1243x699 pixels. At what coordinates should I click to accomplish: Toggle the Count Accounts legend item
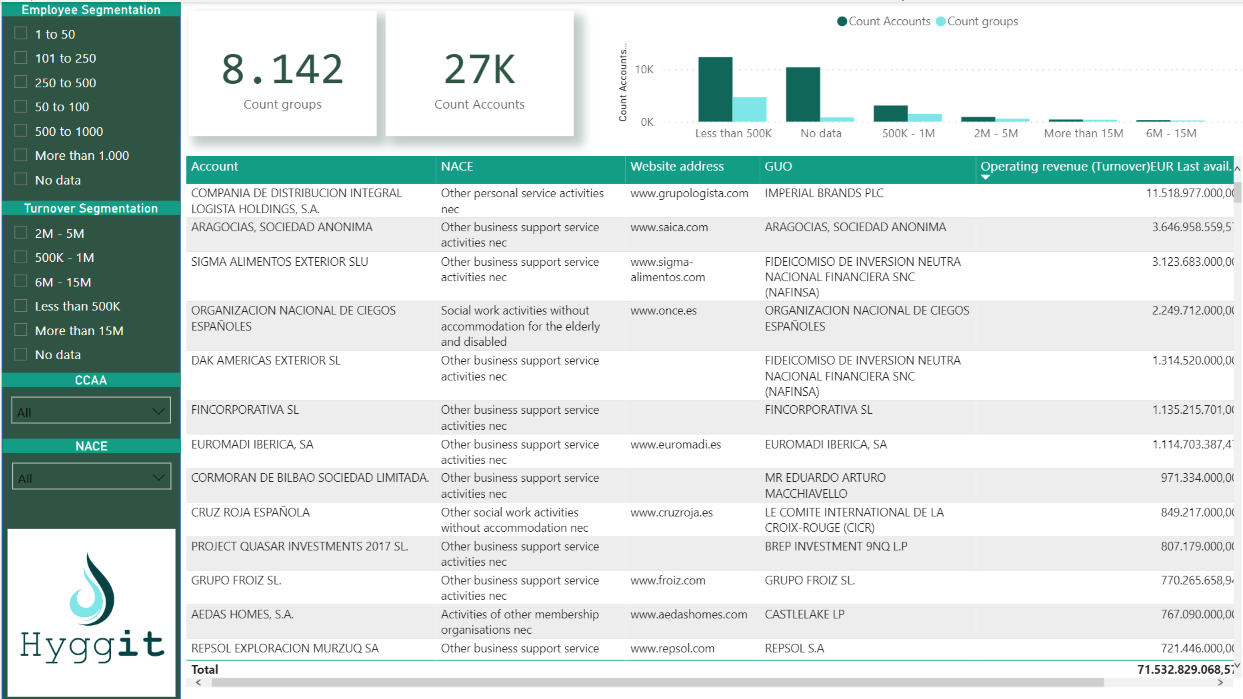tap(884, 21)
